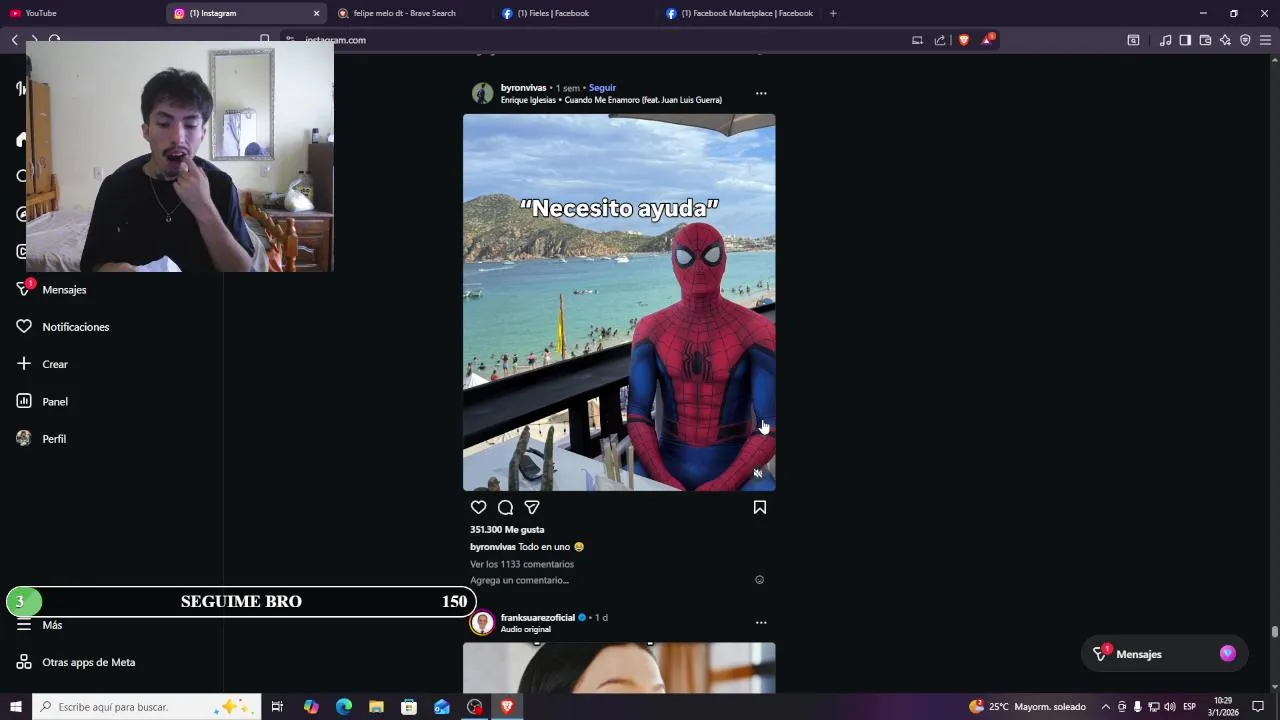Screen dimensions: 1280x720
Task: Open the byronvivas avatar picture
Action: point(483,94)
